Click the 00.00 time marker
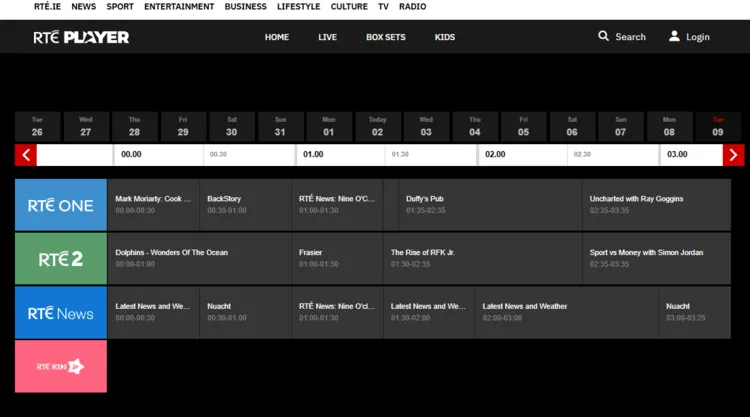Viewport: 750px width, 417px height. click(x=131, y=154)
